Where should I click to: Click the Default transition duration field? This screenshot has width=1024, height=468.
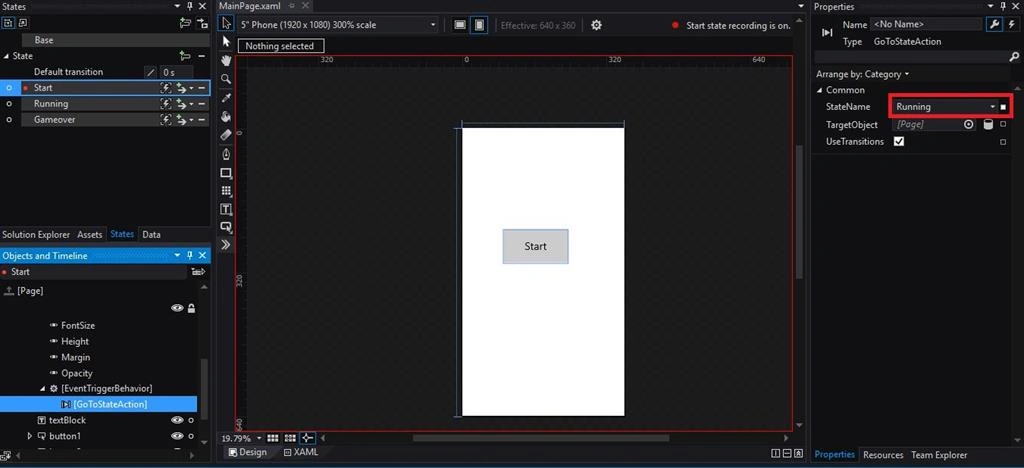[x=176, y=72]
